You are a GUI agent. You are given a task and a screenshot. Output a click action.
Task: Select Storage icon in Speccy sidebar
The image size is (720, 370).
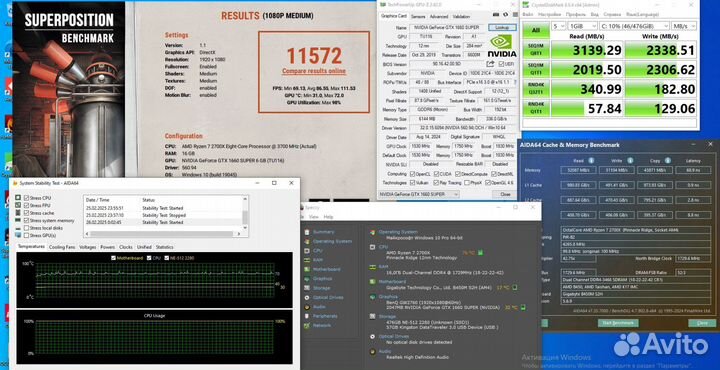[307, 288]
